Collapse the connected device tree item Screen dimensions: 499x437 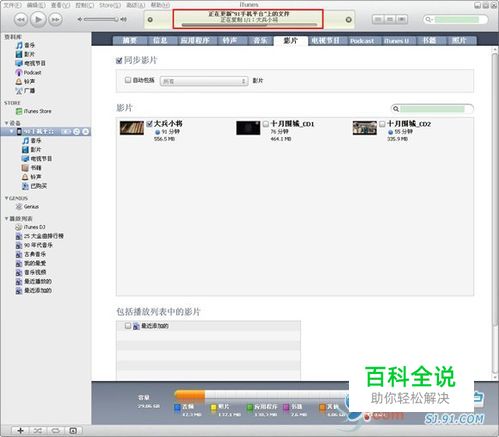(12, 132)
